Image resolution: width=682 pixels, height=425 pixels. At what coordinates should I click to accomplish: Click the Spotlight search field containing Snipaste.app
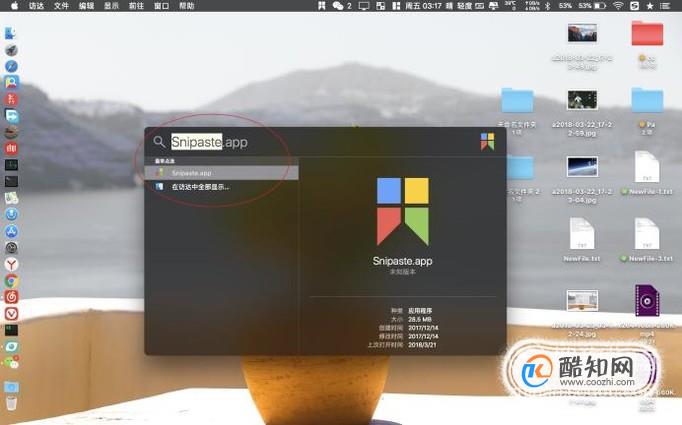pyautogui.click(x=320, y=142)
